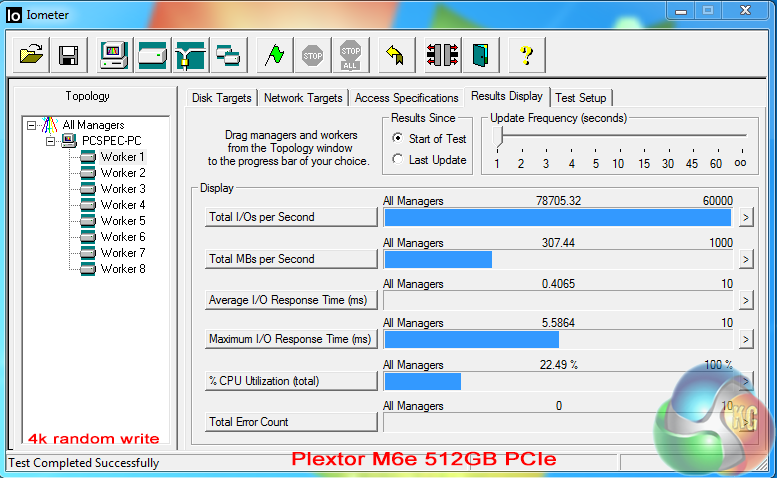Select Worker 7 in topology

123,253
